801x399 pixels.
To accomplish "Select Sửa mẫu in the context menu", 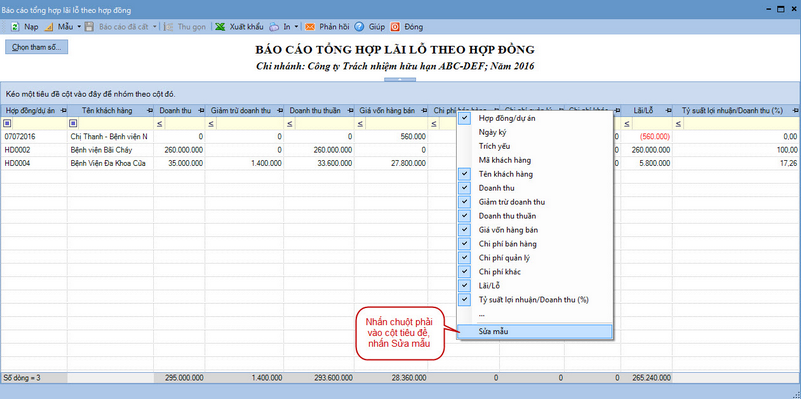I will tap(535, 331).
